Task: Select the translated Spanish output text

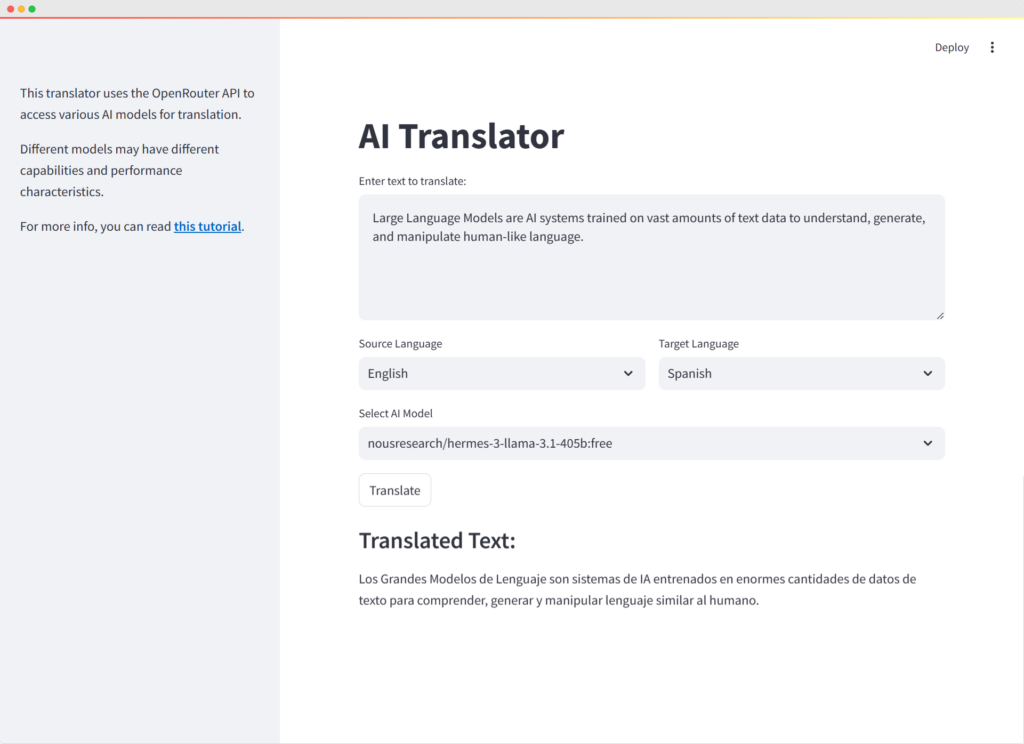Action: tap(642, 589)
